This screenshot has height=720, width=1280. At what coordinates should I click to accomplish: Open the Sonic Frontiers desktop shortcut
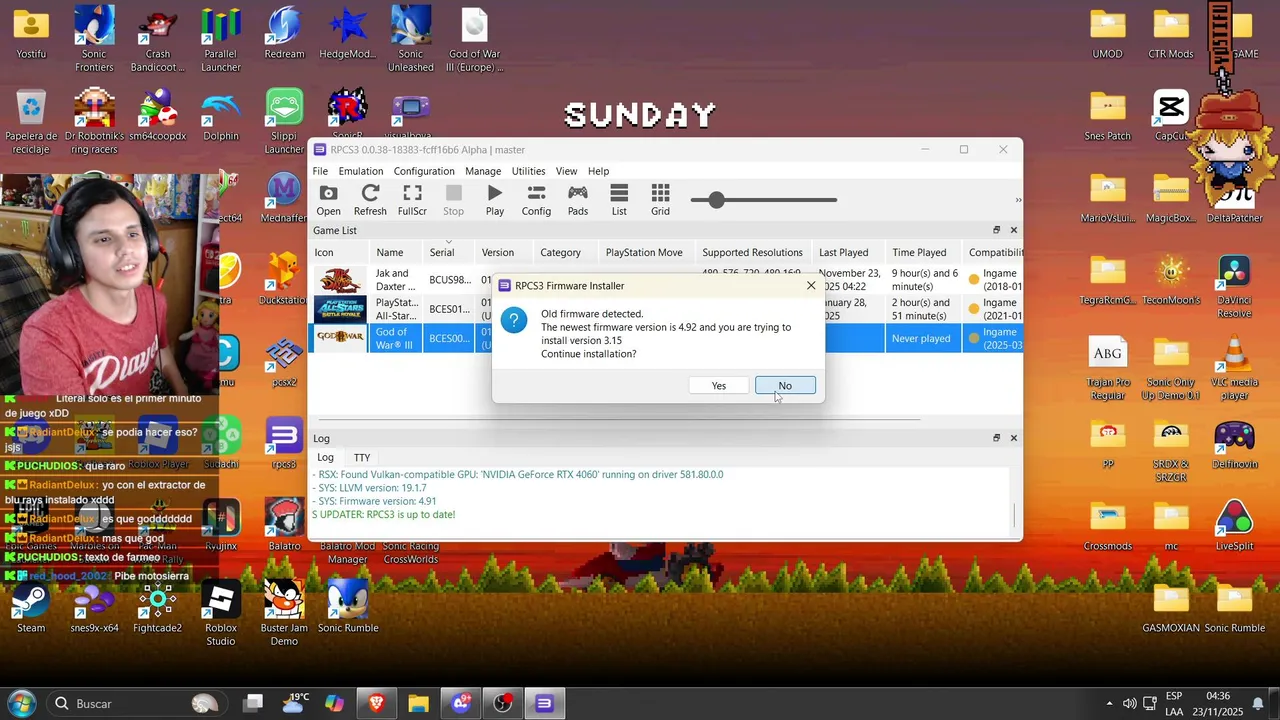coord(94,40)
